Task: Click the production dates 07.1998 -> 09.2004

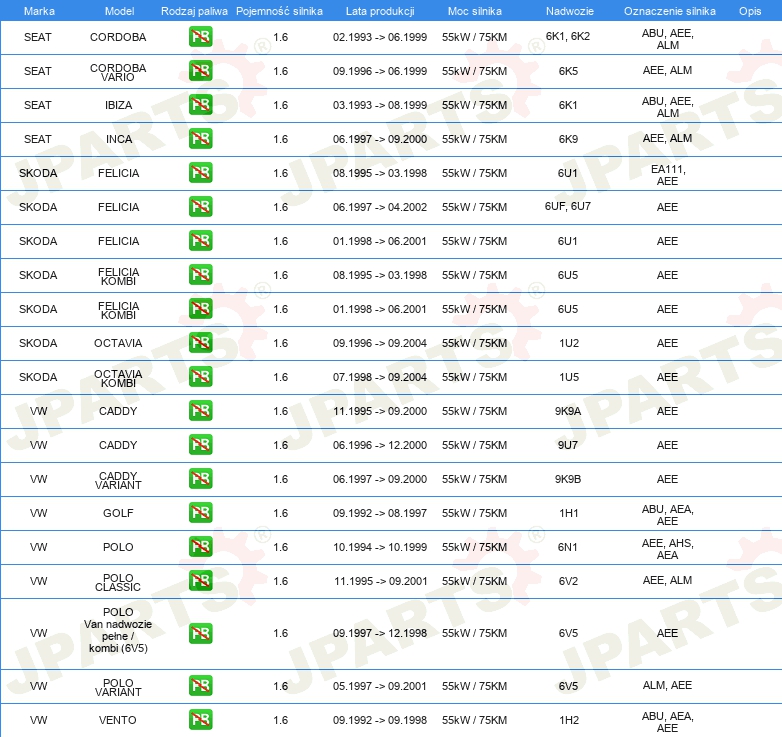Action: 380,377
